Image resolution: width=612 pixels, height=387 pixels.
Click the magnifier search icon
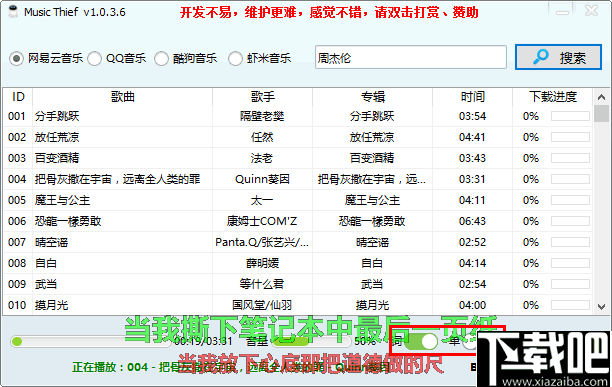pos(541,57)
